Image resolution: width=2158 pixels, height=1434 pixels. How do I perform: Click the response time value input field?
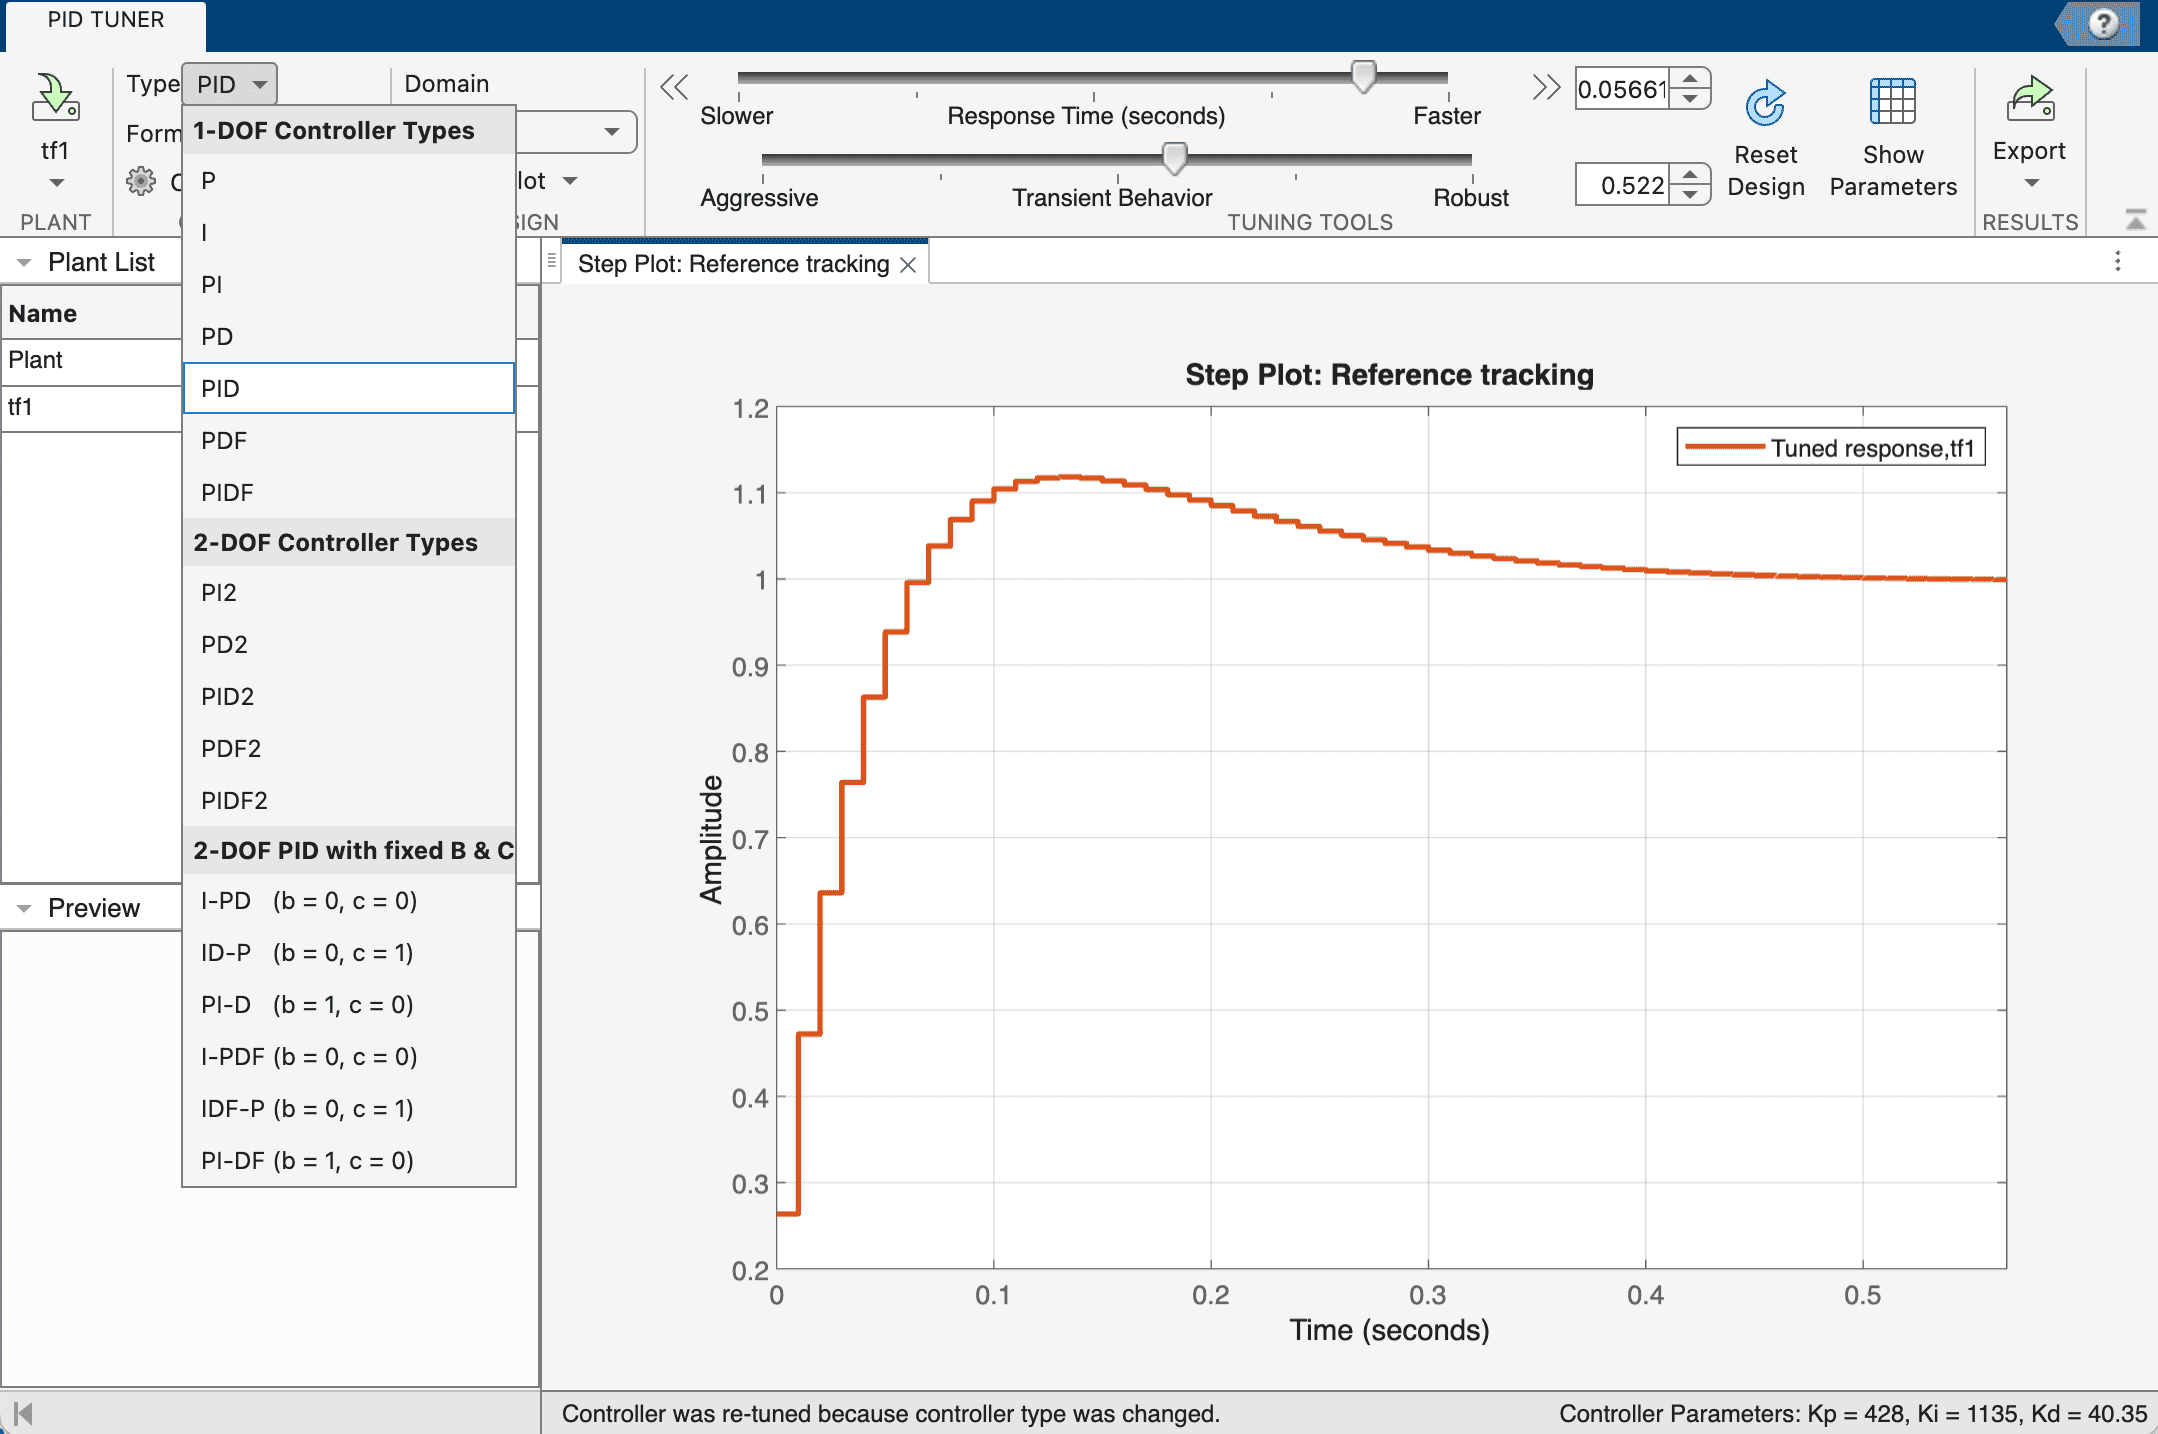(1623, 90)
